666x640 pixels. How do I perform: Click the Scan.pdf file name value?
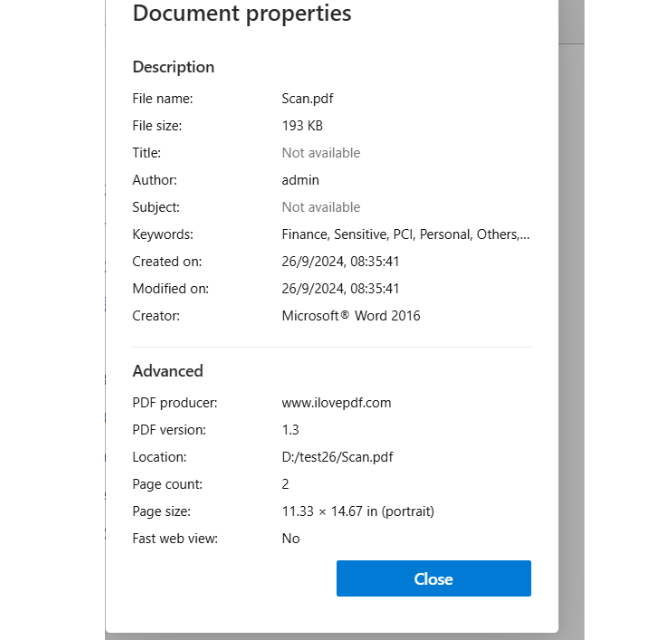point(309,99)
